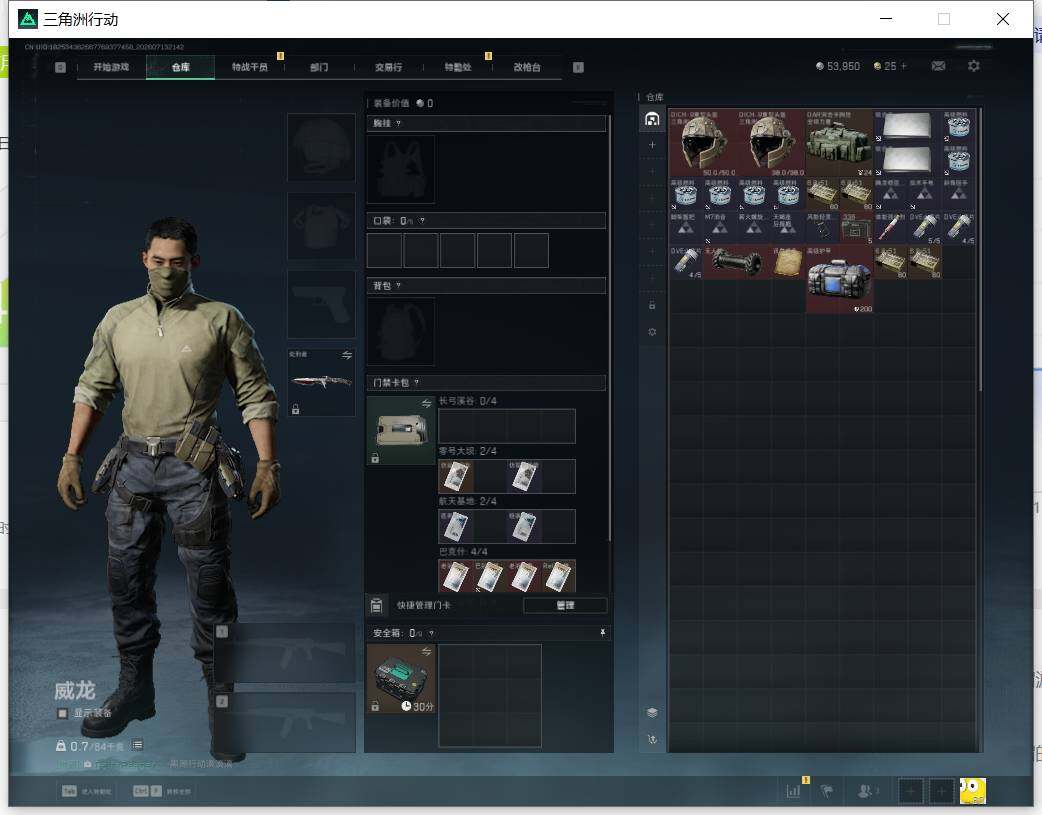1042x815 pixels.
Task: Click the empty primary weapon slot 1
Action: 285,653
